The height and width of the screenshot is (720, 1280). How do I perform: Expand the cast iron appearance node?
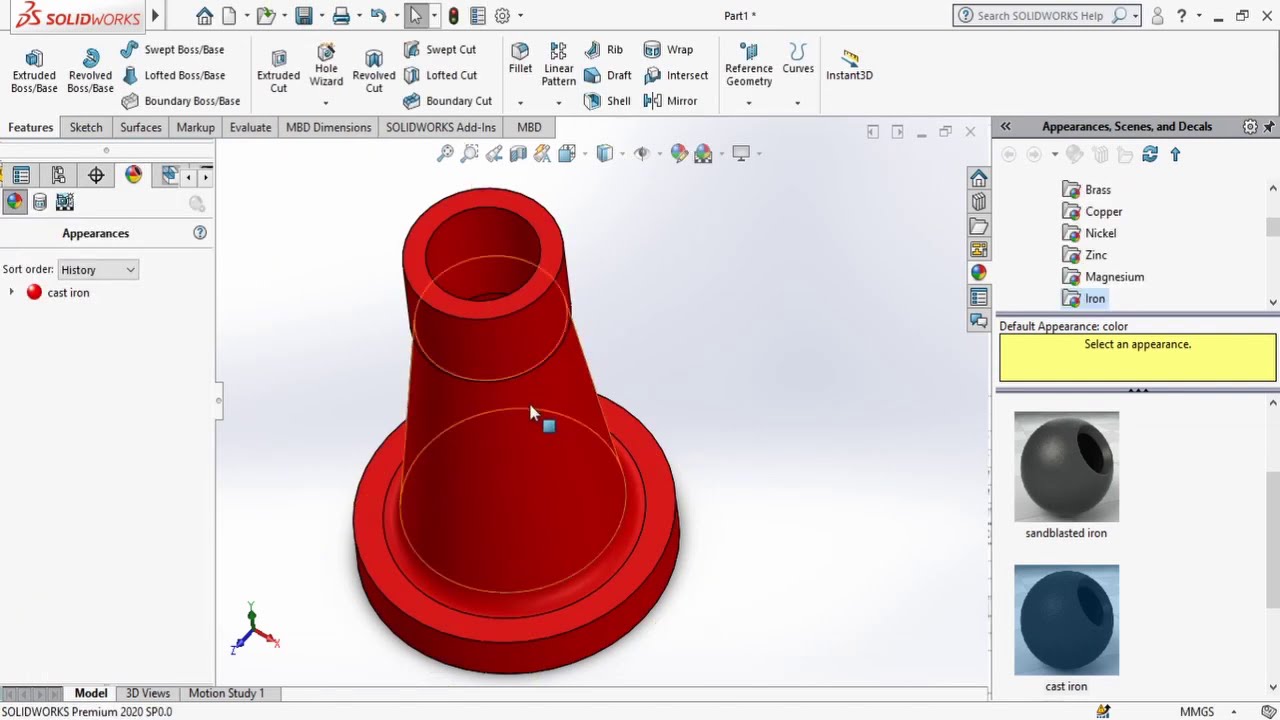(x=11, y=292)
